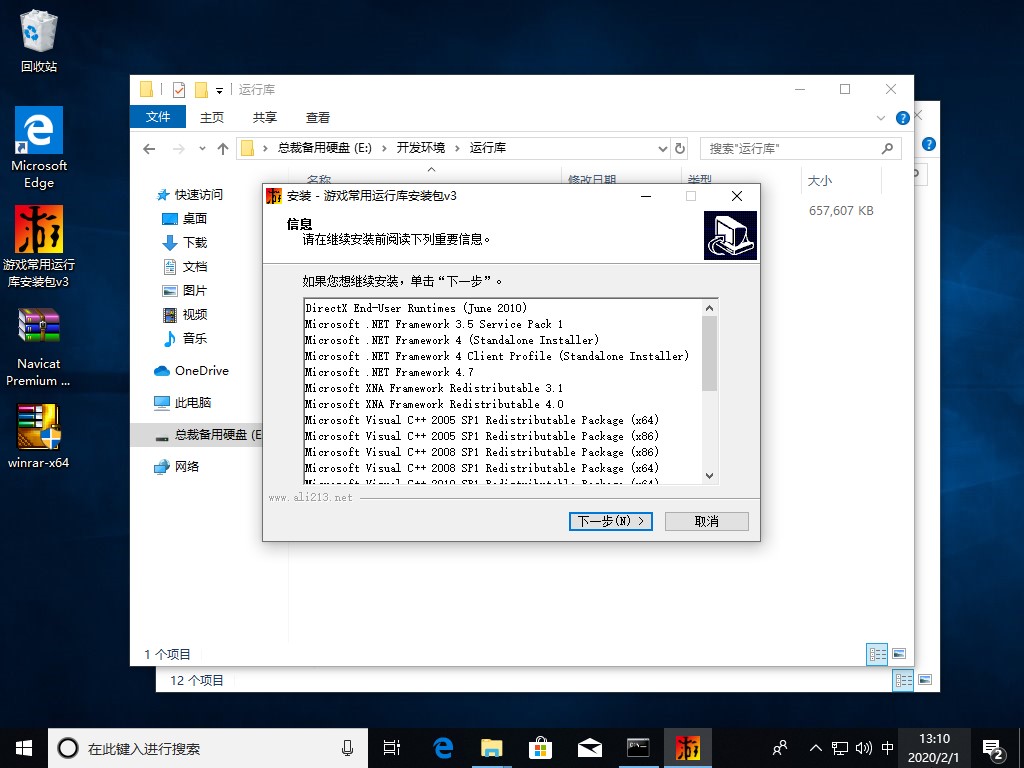
Task: Click breadcrumb arrow after 开发环境
Action: click(x=457, y=148)
